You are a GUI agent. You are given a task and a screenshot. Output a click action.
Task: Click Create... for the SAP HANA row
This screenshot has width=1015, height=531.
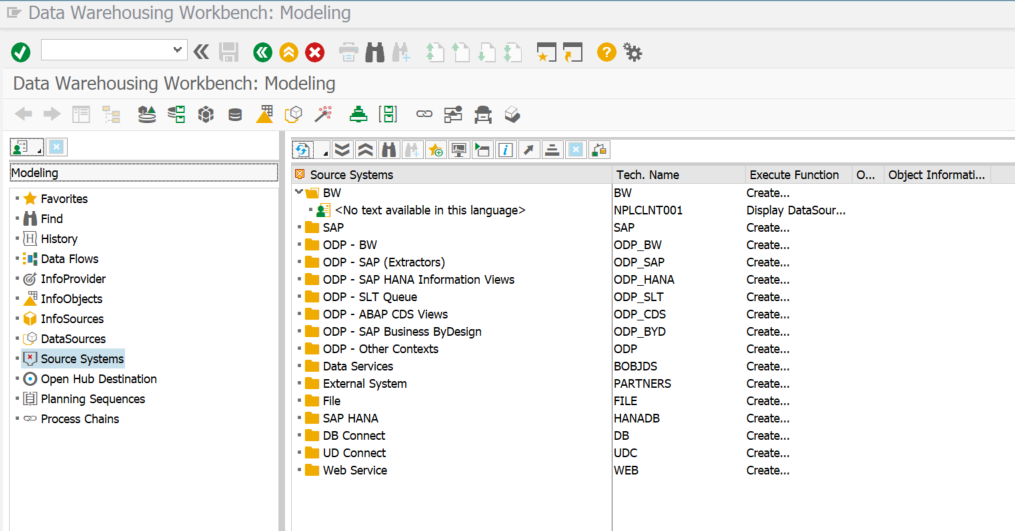(x=768, y=418)
